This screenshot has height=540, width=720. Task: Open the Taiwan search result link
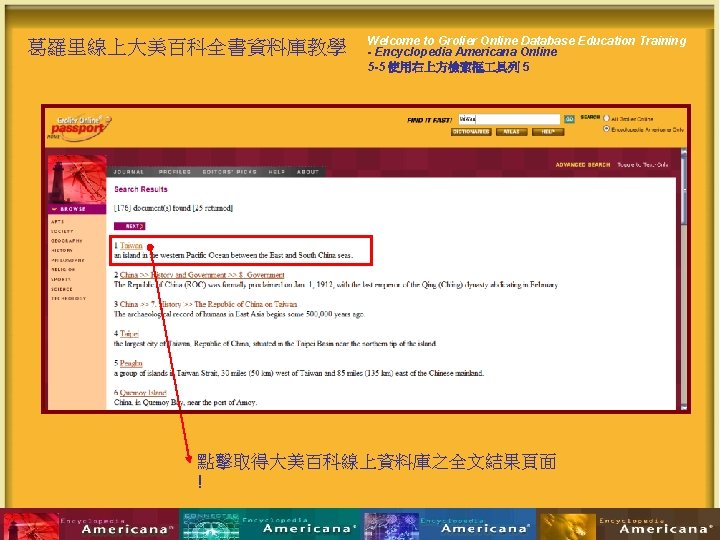click(x=131, y=246)
